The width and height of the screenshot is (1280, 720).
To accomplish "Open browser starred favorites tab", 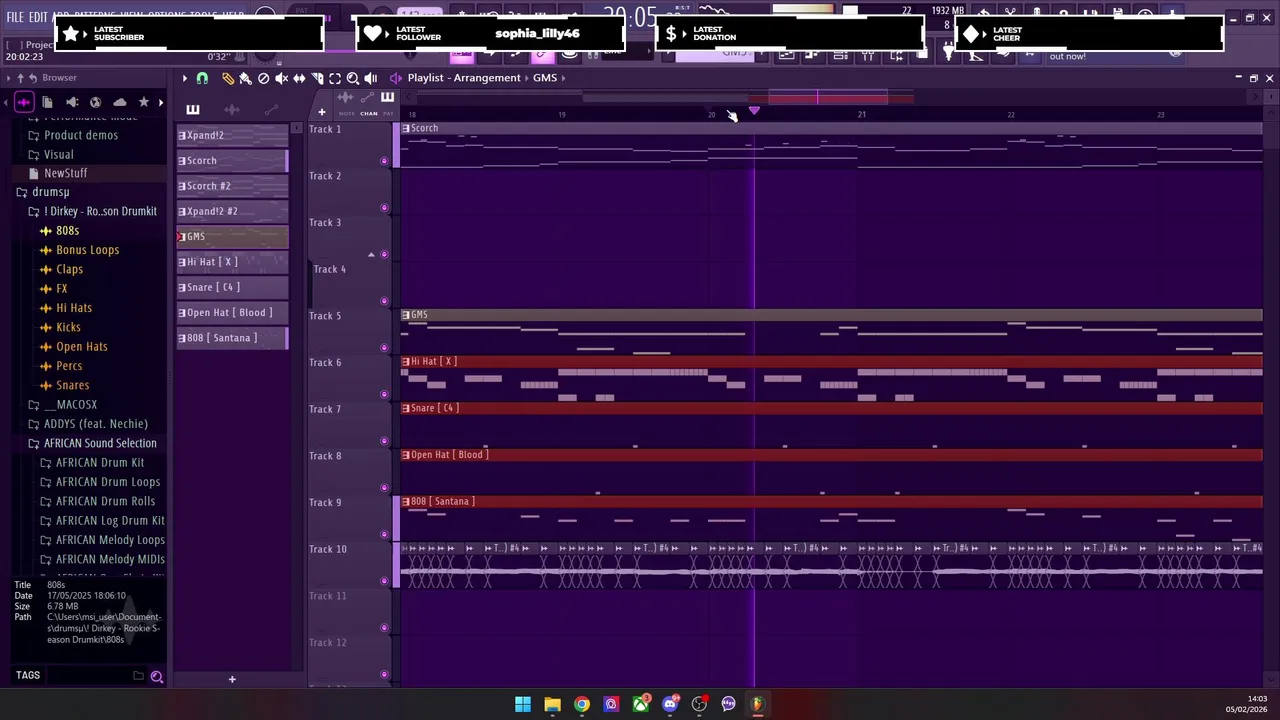I will pyautogui.click(x=144, y=102).
